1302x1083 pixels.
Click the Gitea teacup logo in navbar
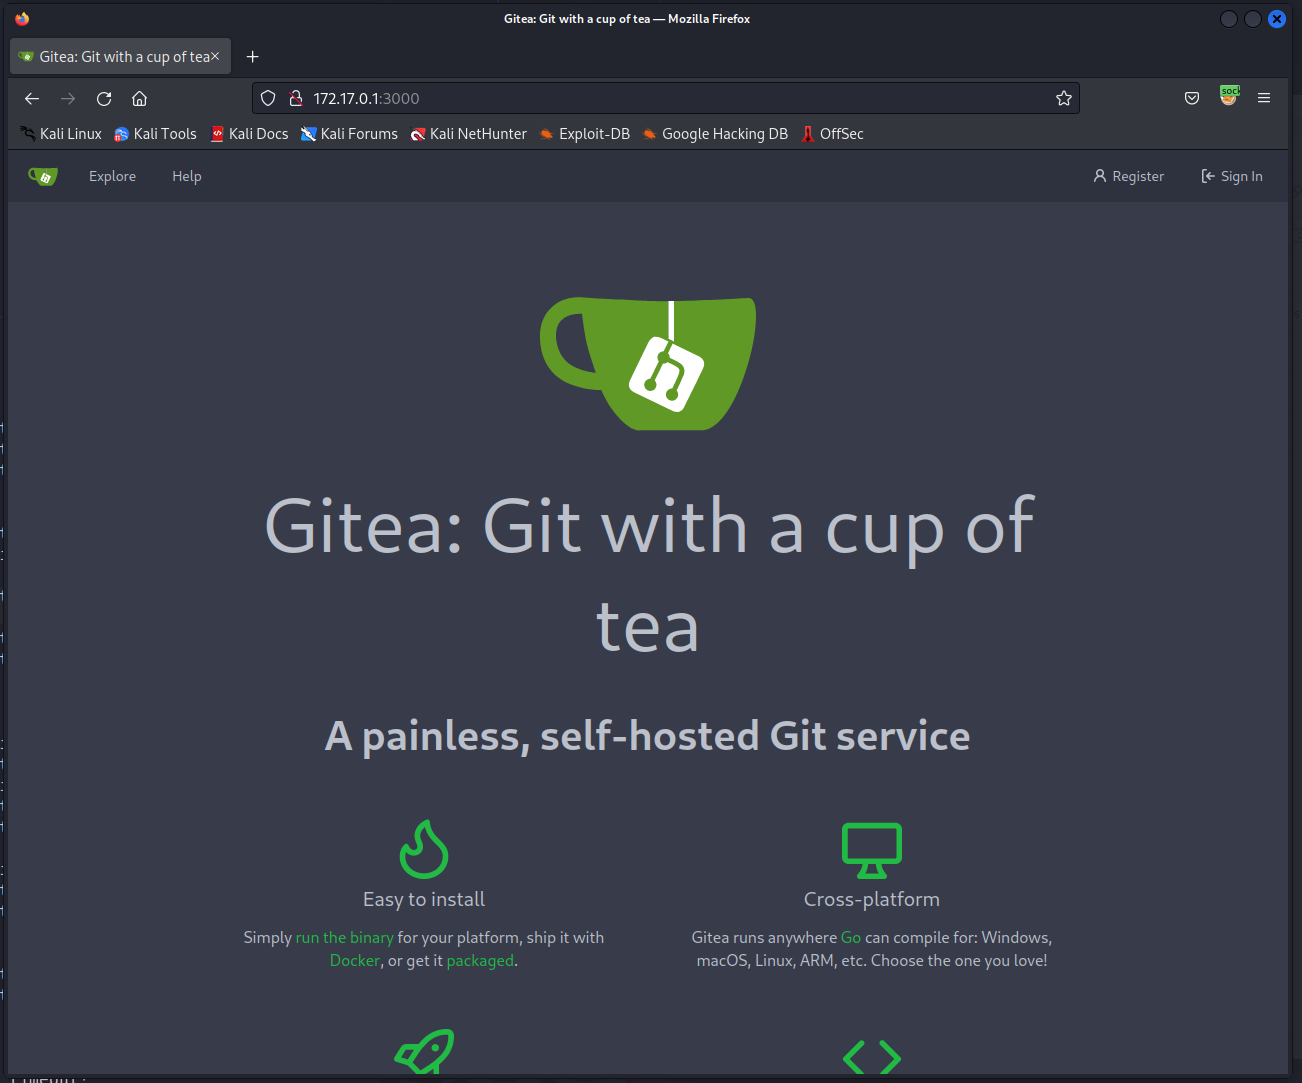[x=43, y=177]
